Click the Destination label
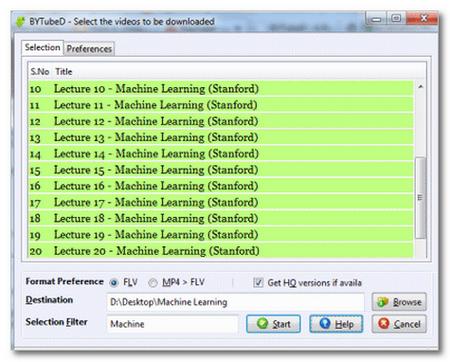The width and height of the screenshot is (450, 362). click(49, 300)
